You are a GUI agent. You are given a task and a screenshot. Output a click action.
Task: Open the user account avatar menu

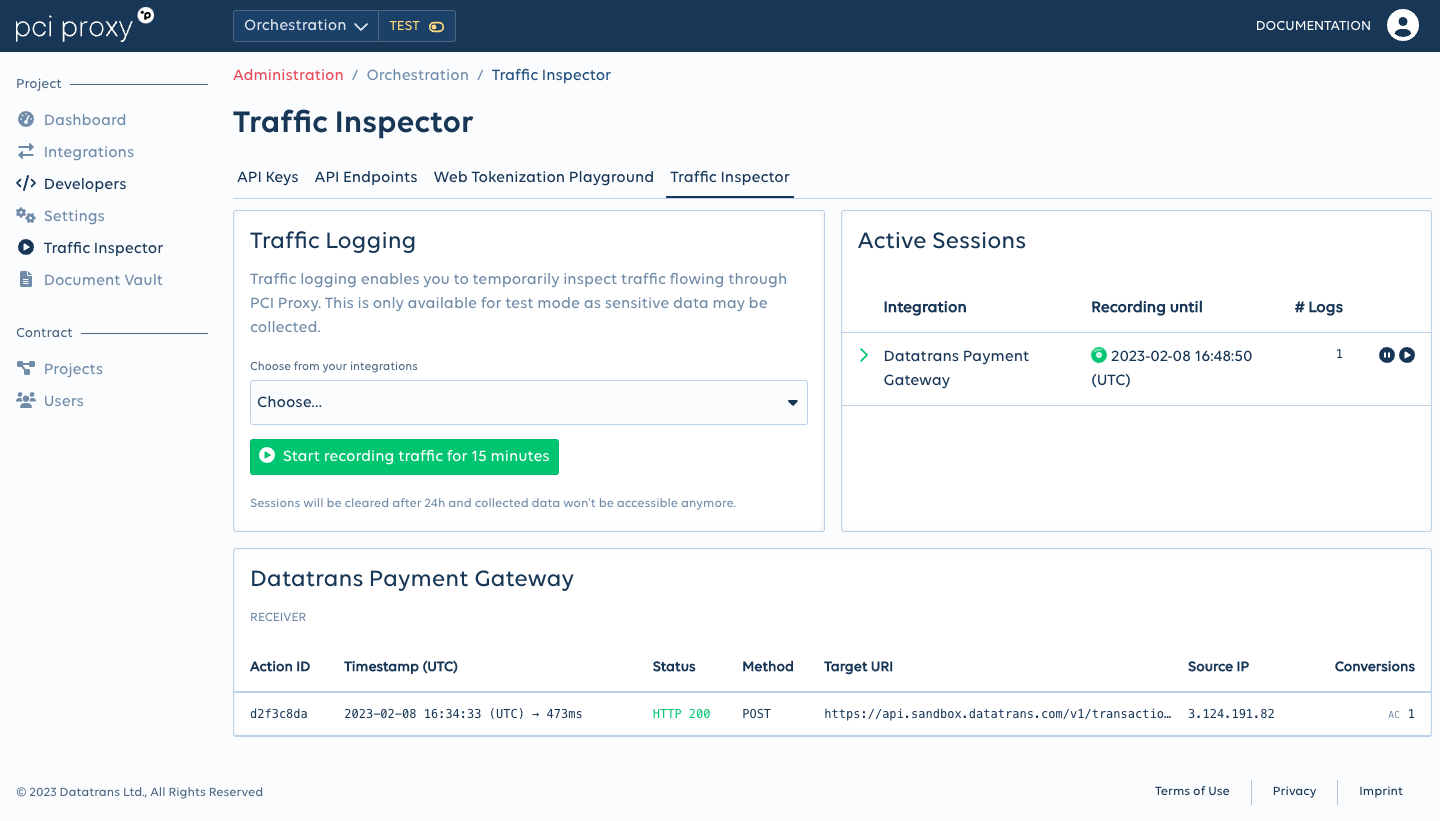[x=1403, y=26]
